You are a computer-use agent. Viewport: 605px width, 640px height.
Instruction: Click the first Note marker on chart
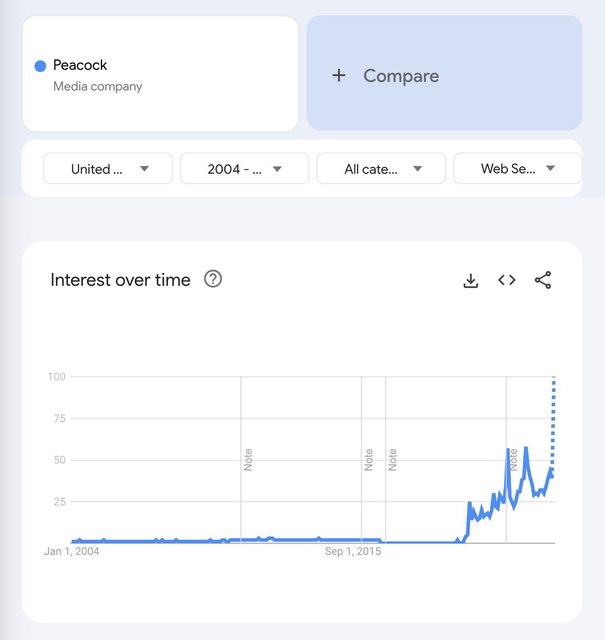tap(248, 460)
